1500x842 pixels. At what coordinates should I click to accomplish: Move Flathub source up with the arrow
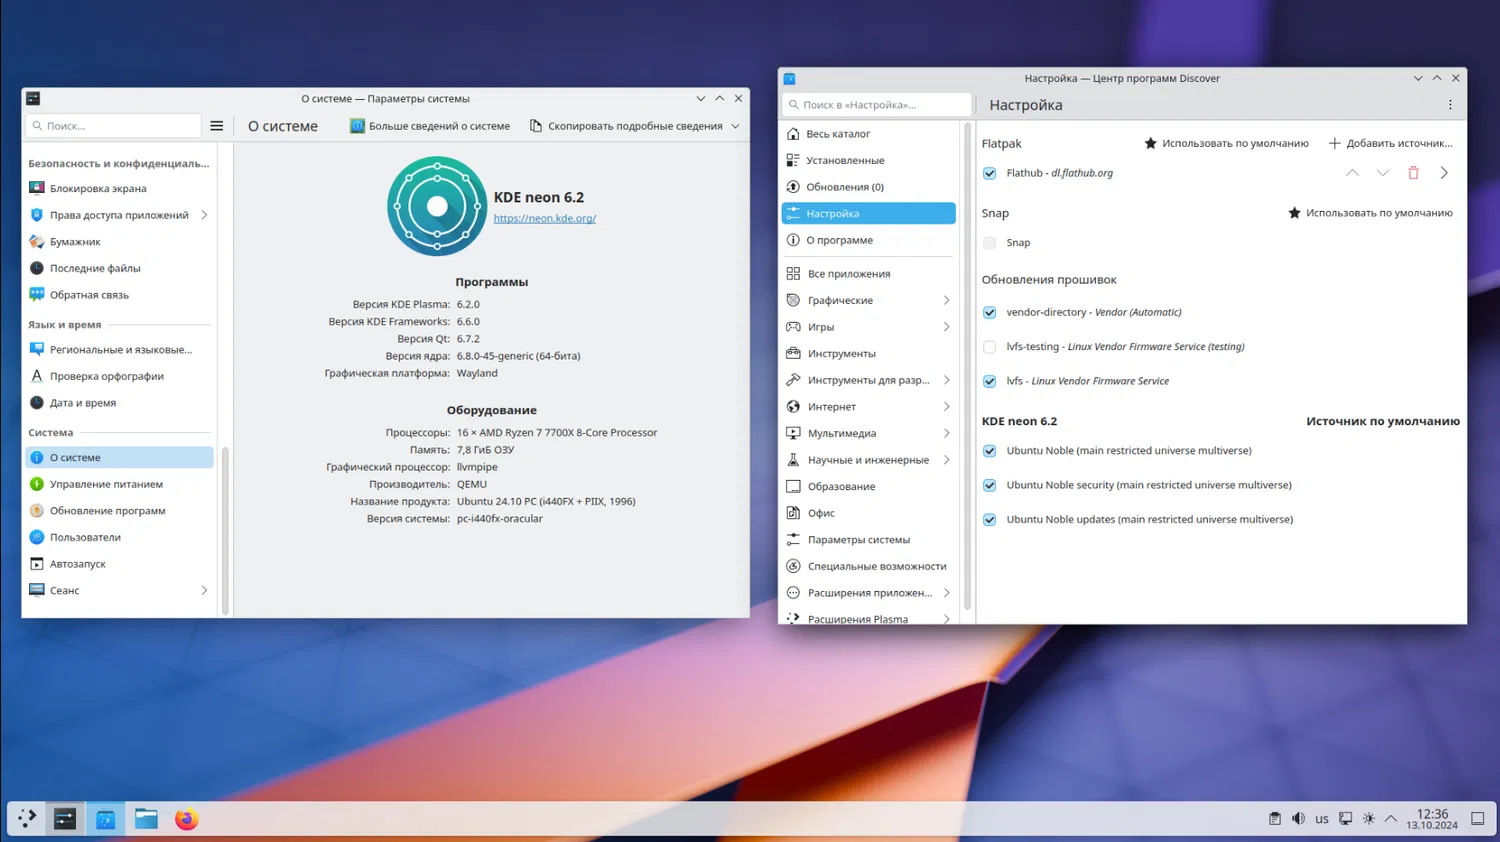[x=1352, y=173]
